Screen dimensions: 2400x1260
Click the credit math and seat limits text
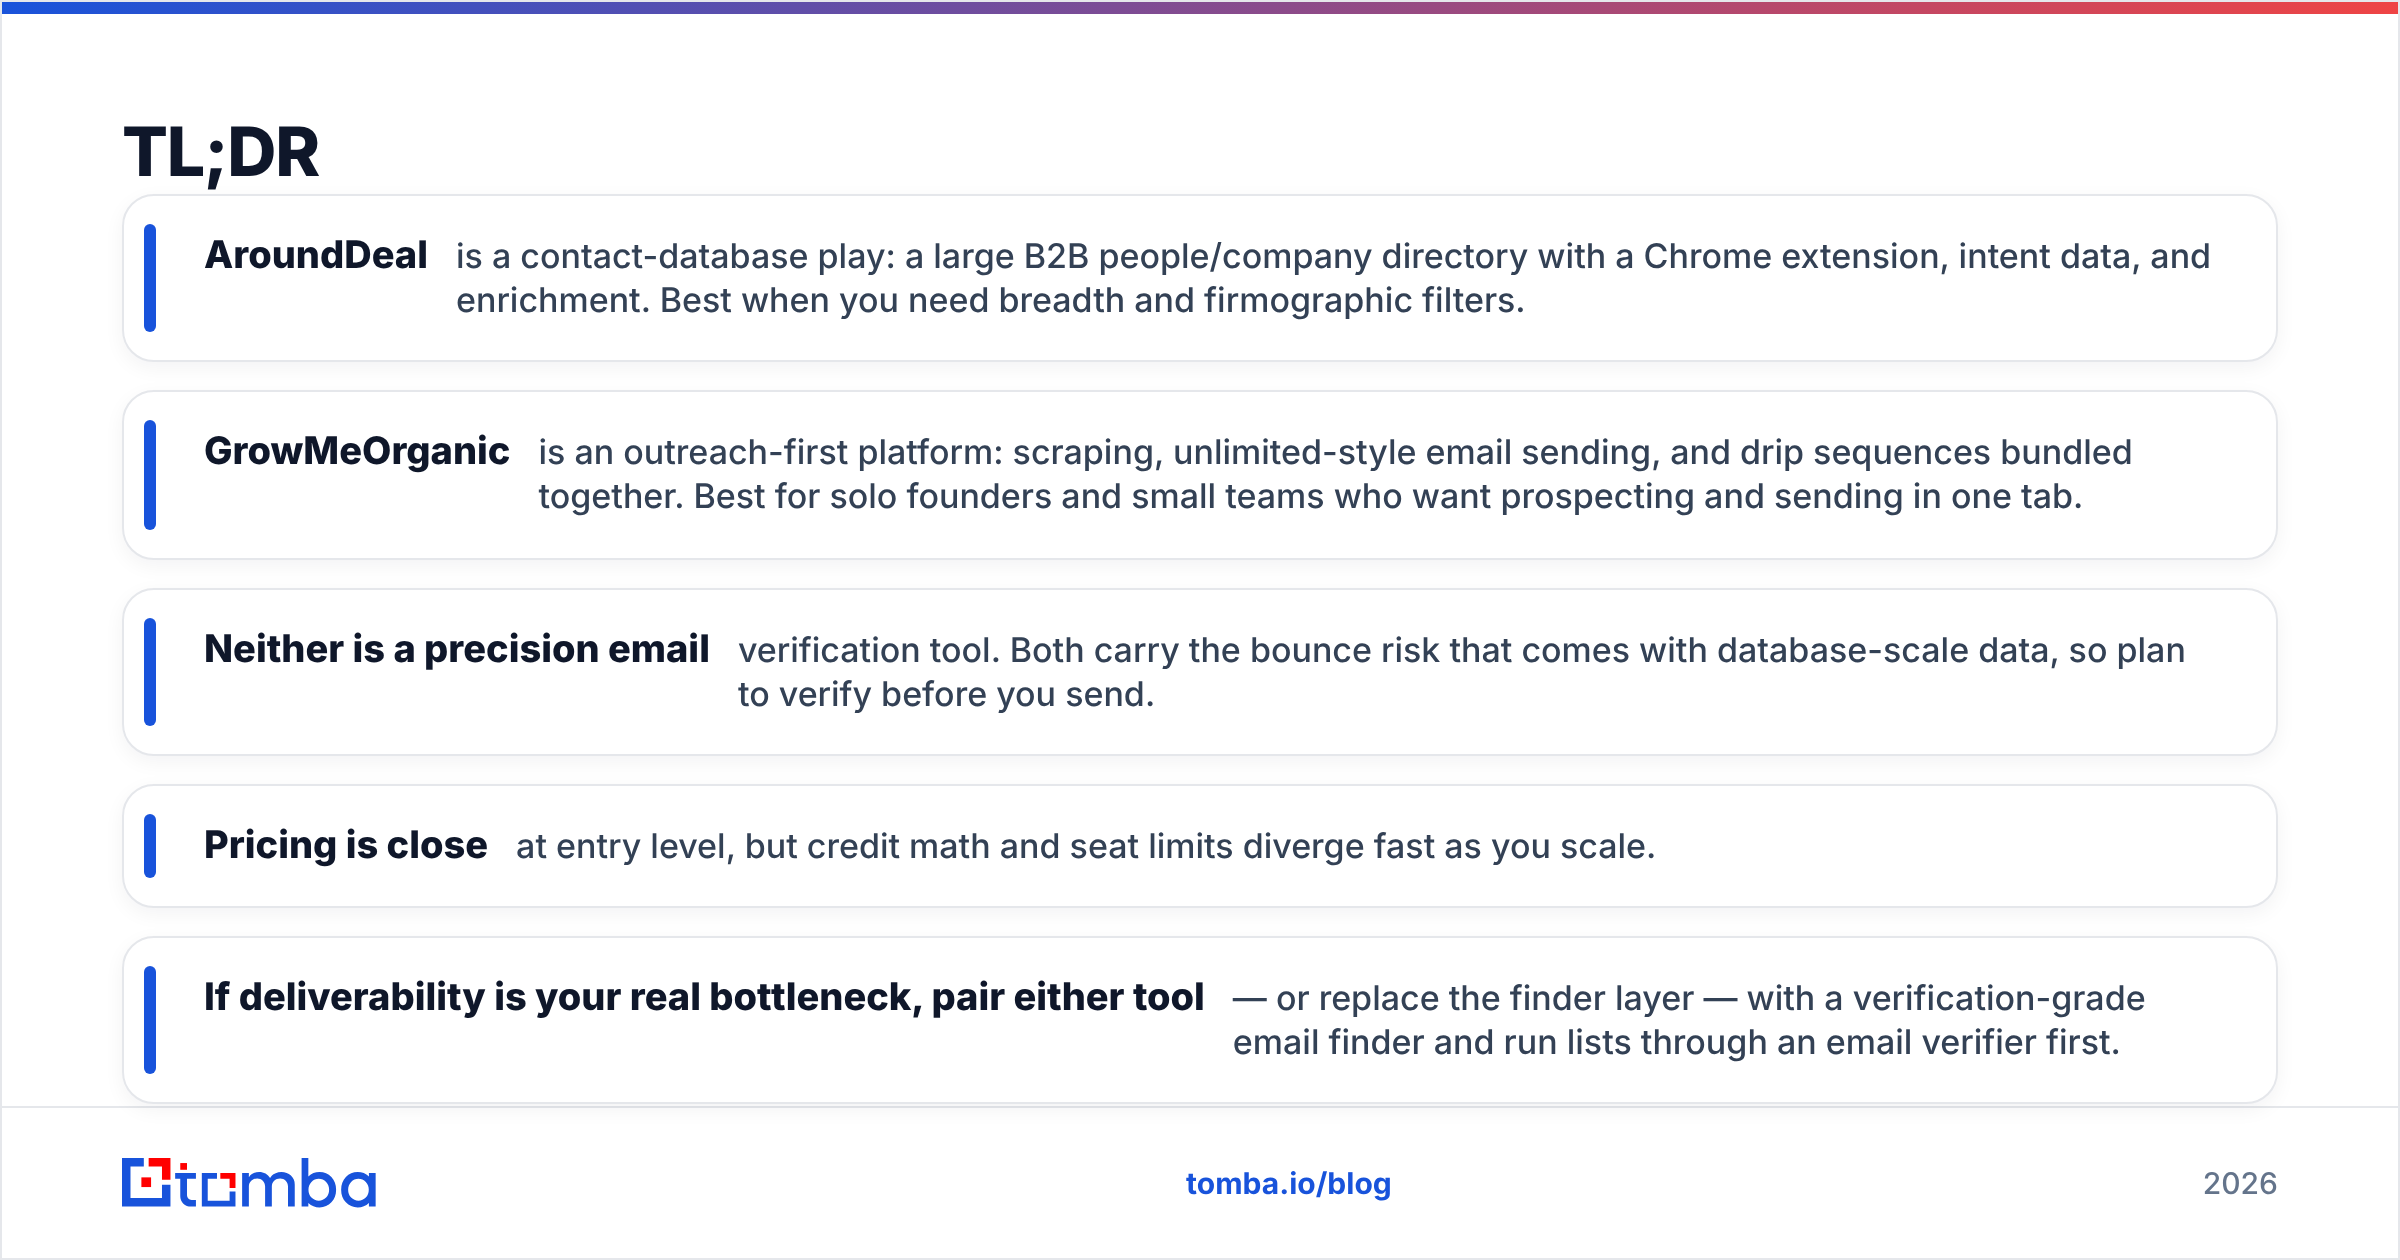coord(1086,847)
